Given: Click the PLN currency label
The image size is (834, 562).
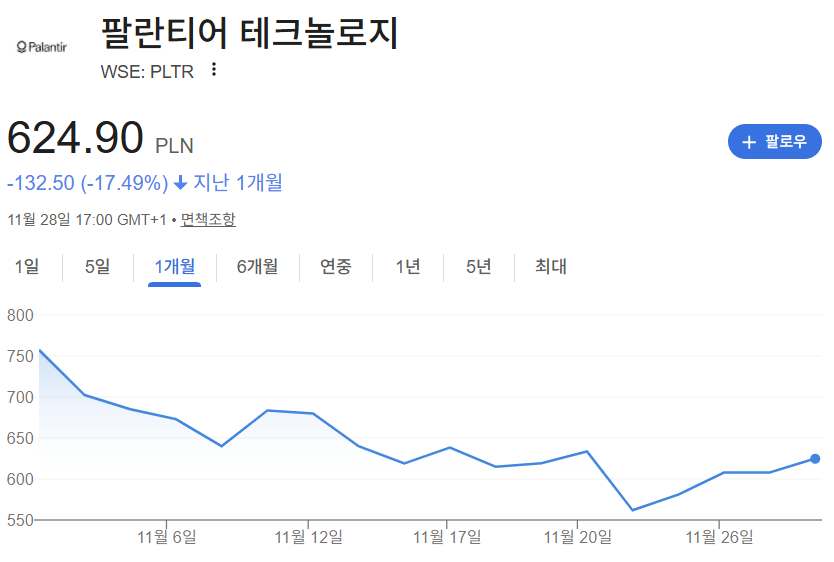Looking at the screenshot, I should (x=174, y=146).
